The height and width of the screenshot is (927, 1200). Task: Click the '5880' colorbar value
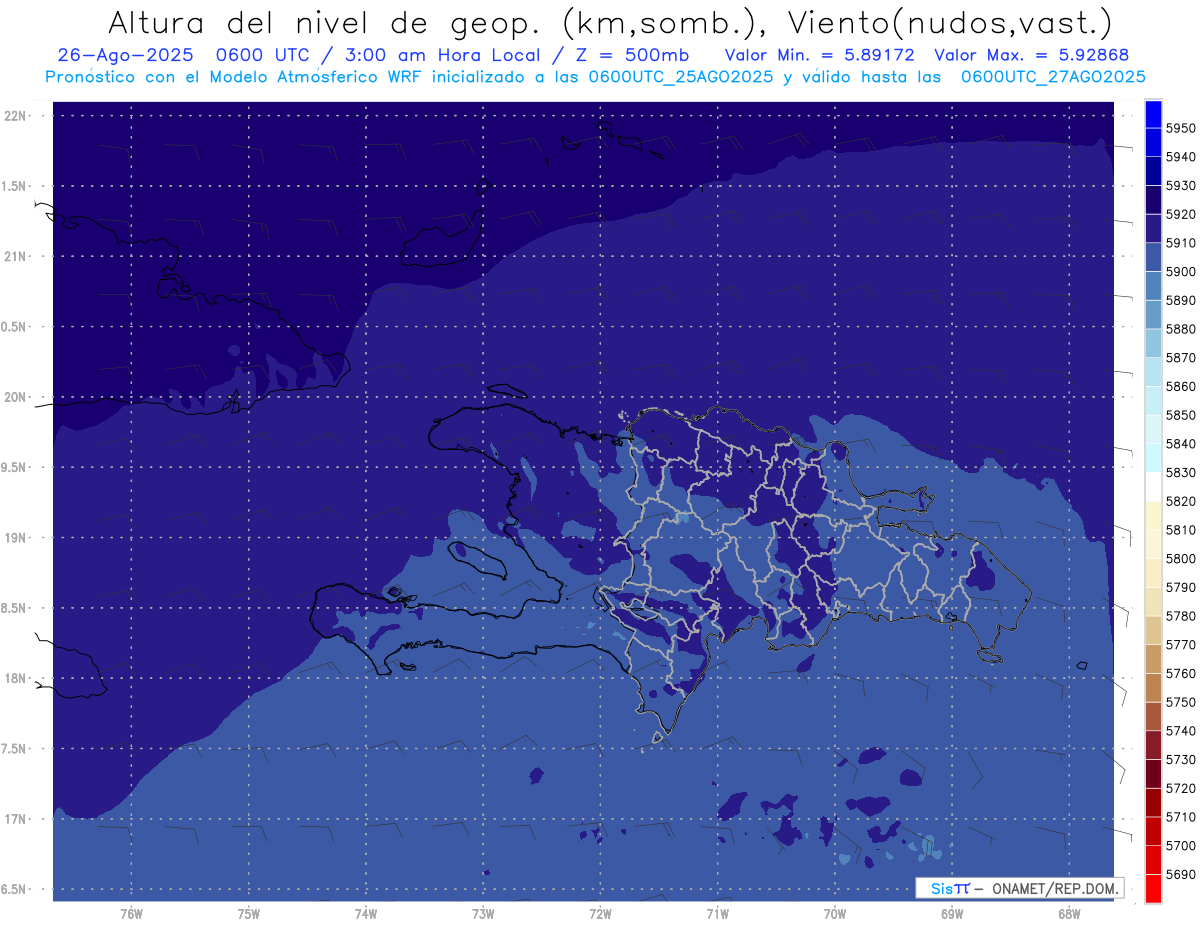click(x=1180, y=329)
